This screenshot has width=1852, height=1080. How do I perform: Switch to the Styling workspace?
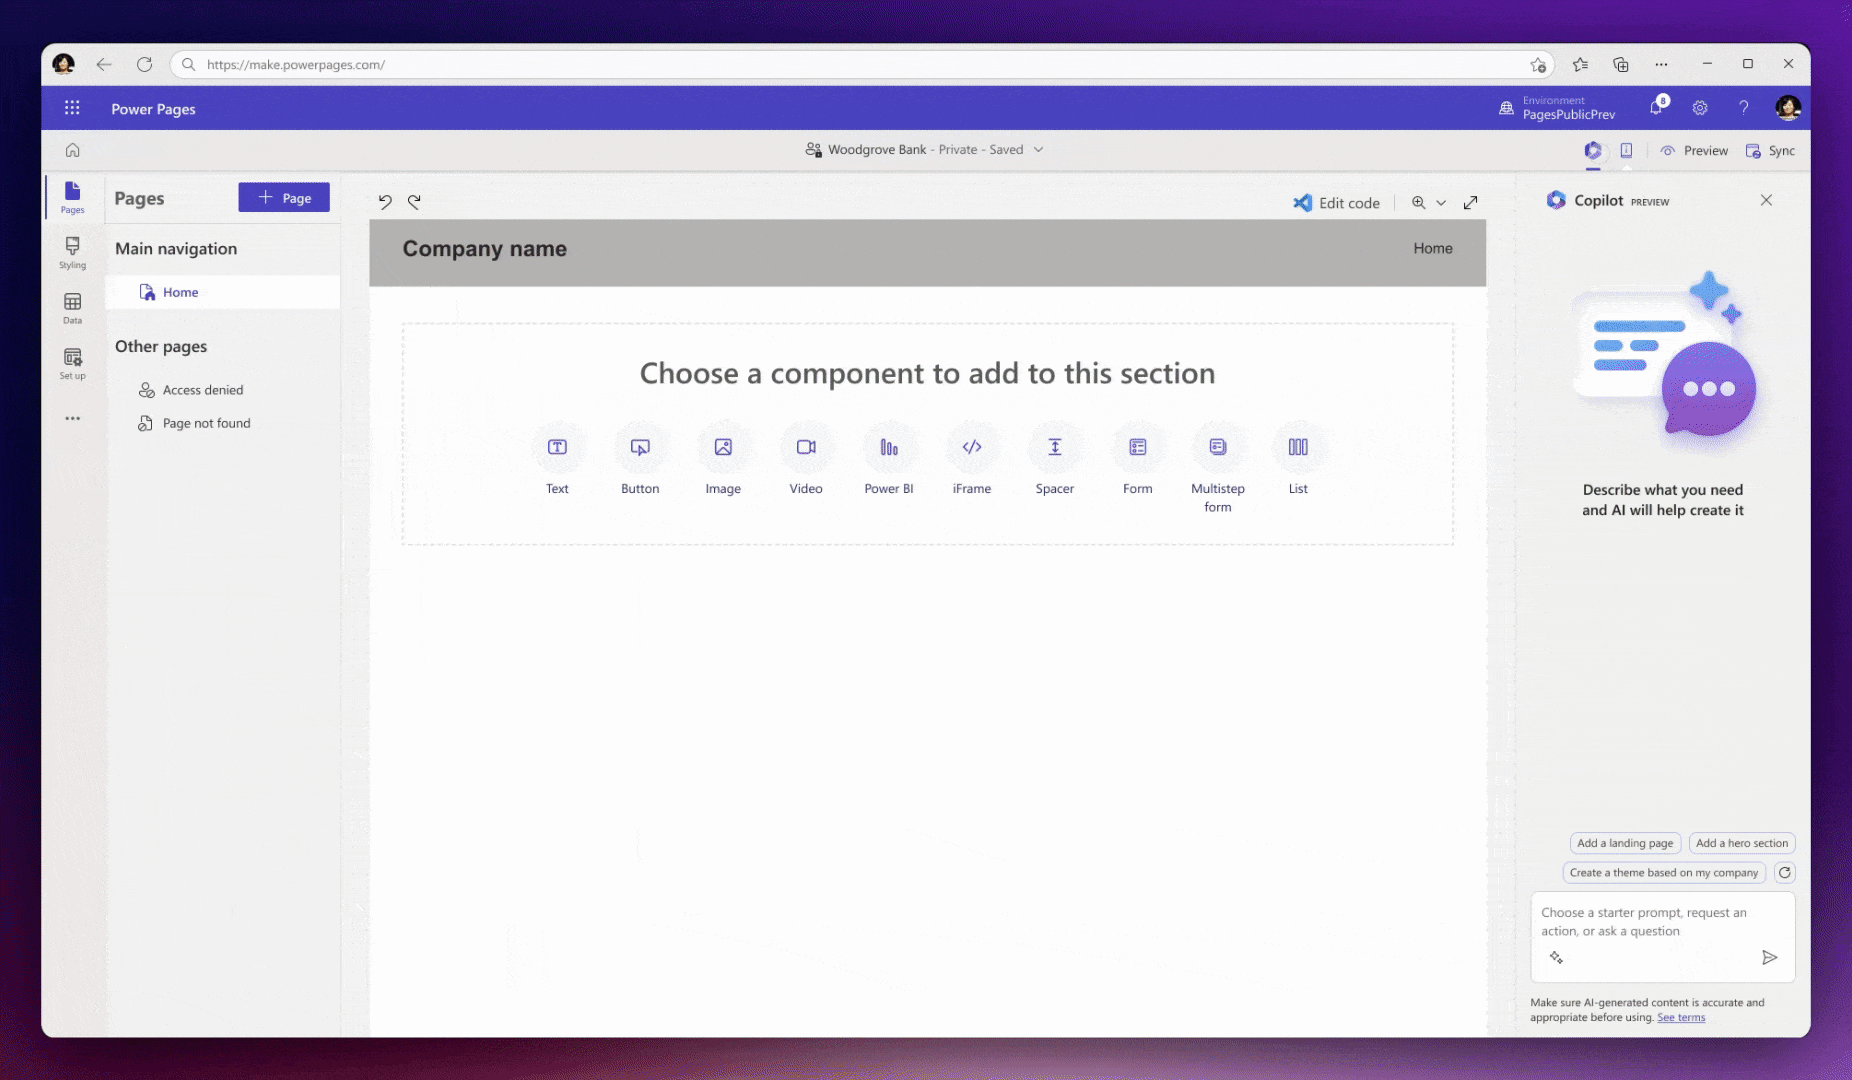[x=72, y=252]
